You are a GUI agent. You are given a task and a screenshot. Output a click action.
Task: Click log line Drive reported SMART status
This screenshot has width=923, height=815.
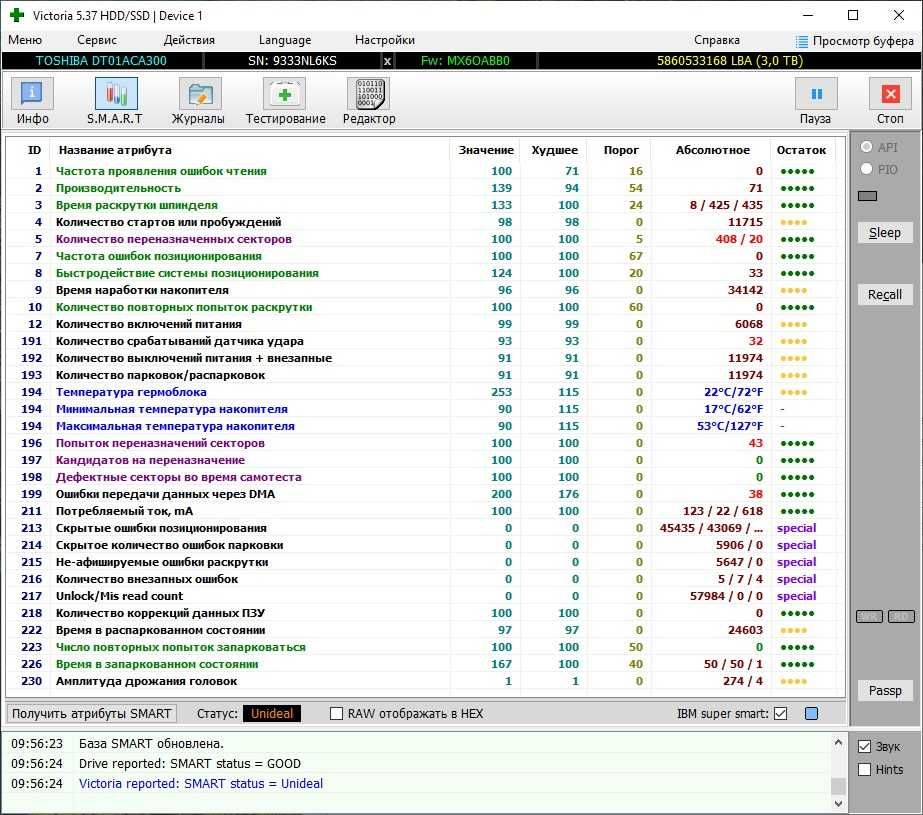point(190,764)
